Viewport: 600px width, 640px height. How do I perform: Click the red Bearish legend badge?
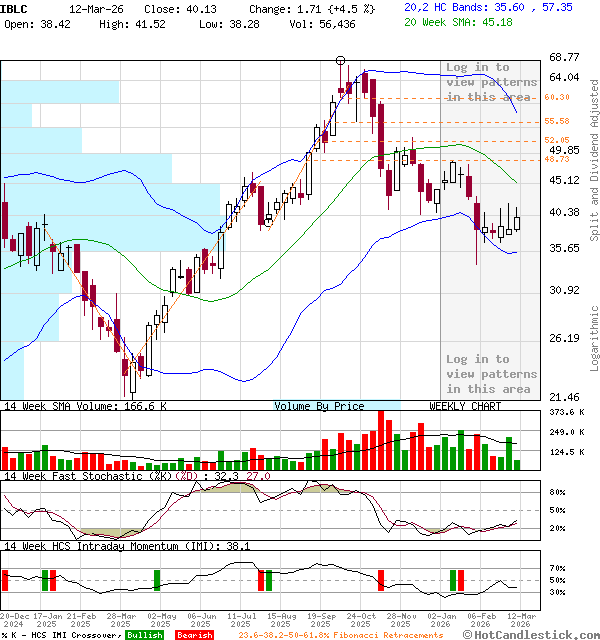coord(194,635)
